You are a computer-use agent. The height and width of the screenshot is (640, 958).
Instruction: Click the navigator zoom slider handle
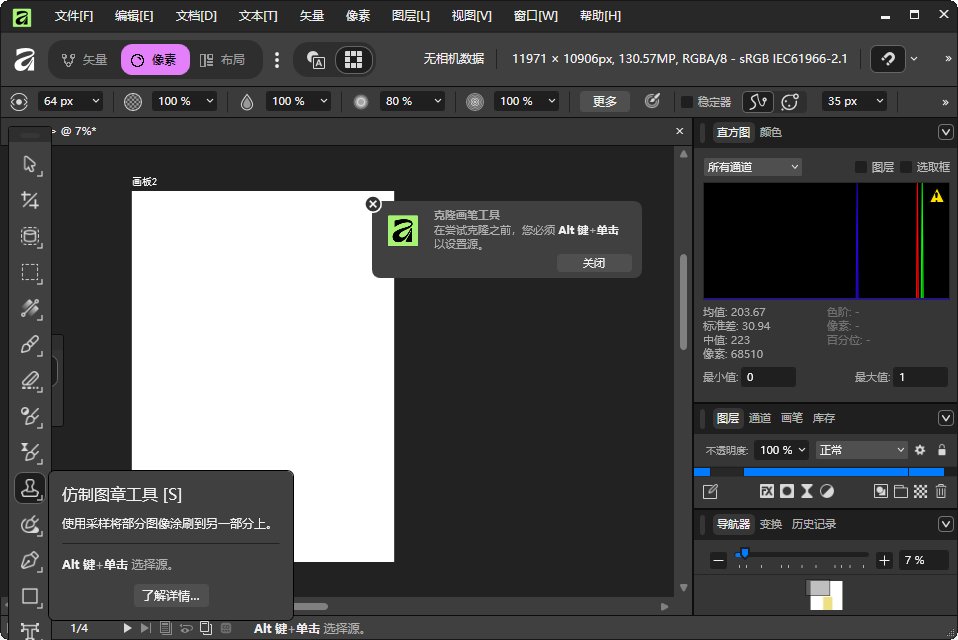tap(744, 553)
